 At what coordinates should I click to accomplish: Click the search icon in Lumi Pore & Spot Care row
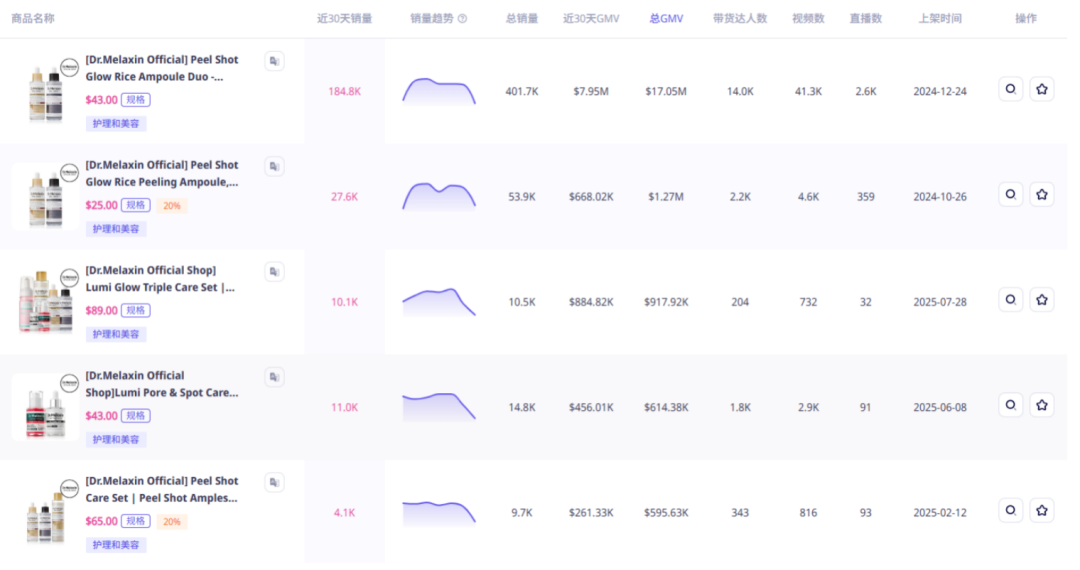click(1010, 405)
